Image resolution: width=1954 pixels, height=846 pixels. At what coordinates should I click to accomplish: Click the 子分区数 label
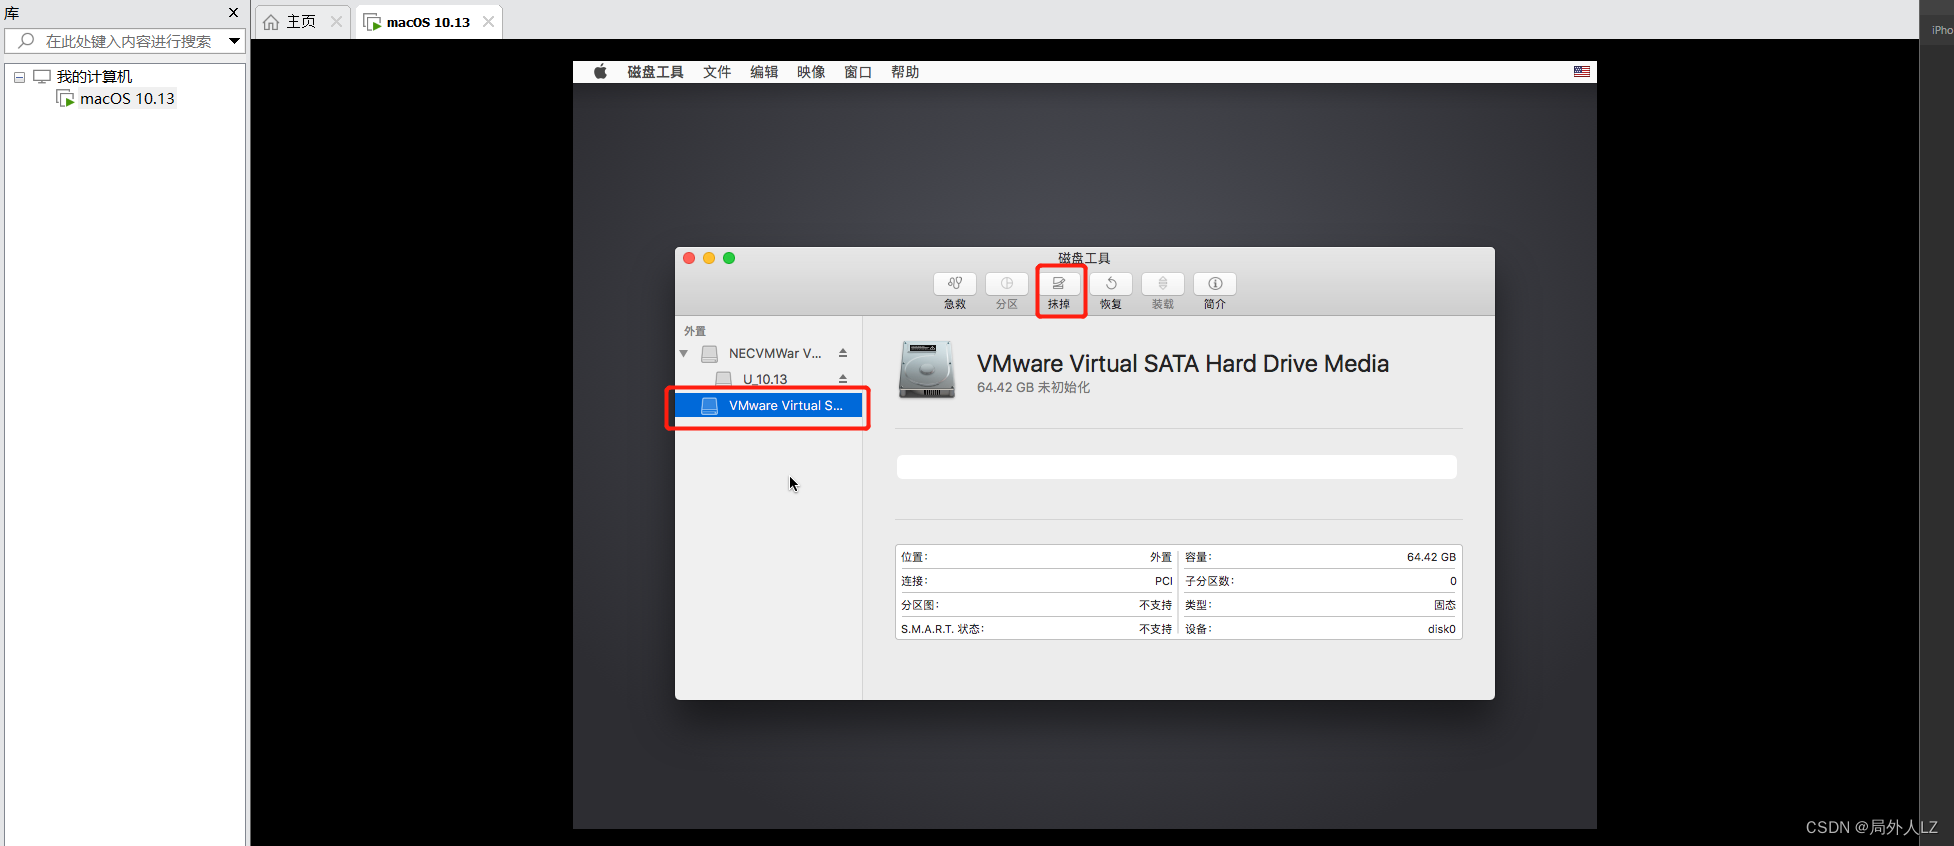coord(1209,581)
